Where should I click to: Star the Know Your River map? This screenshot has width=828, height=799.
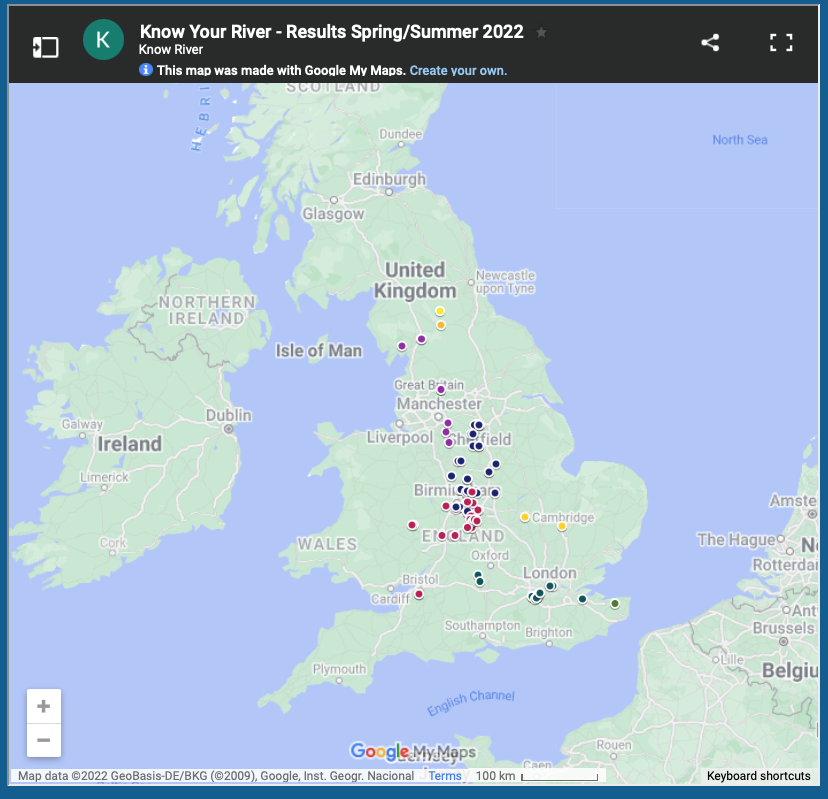click(541, 32)
